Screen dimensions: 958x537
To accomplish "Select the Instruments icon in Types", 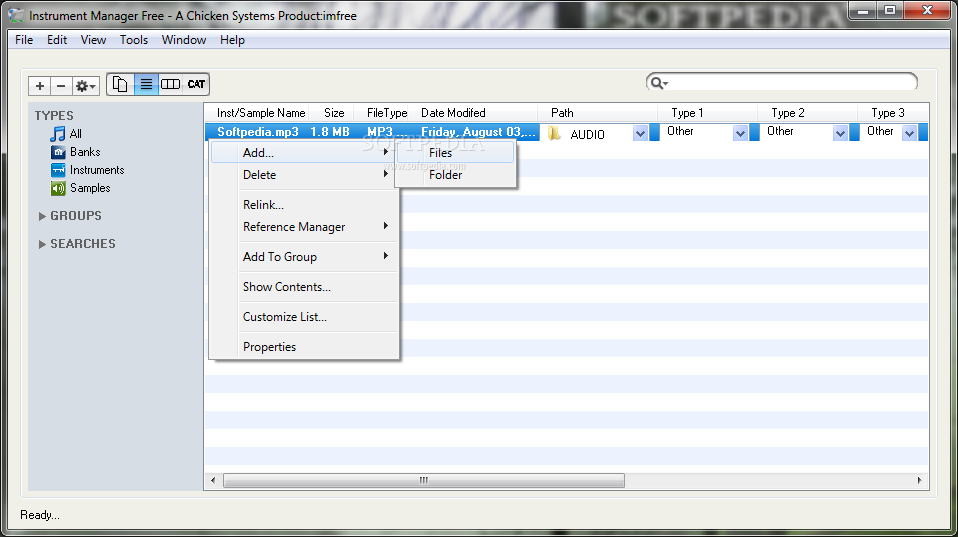I will point(58,170).
